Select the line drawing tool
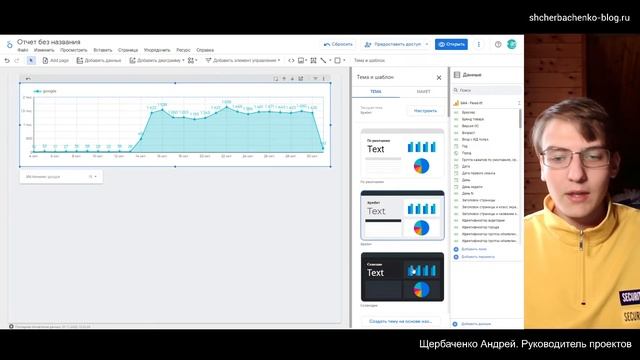 [x=323, y=60]
